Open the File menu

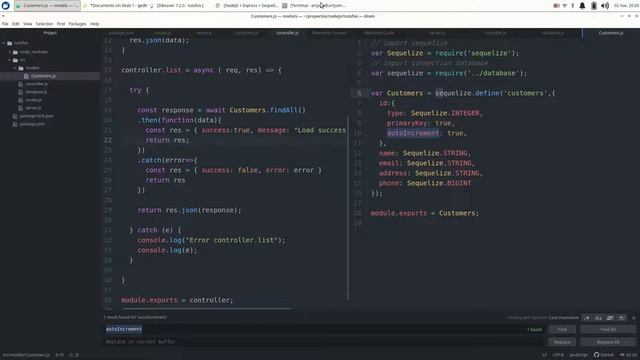5,24
